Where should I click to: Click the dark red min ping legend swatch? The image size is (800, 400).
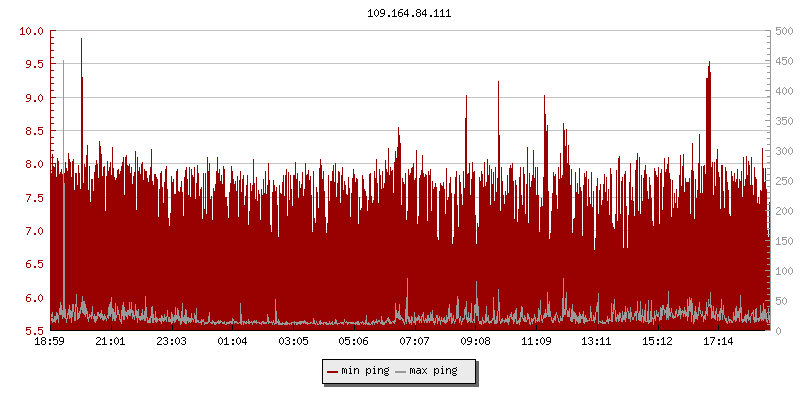coord(333,371)
